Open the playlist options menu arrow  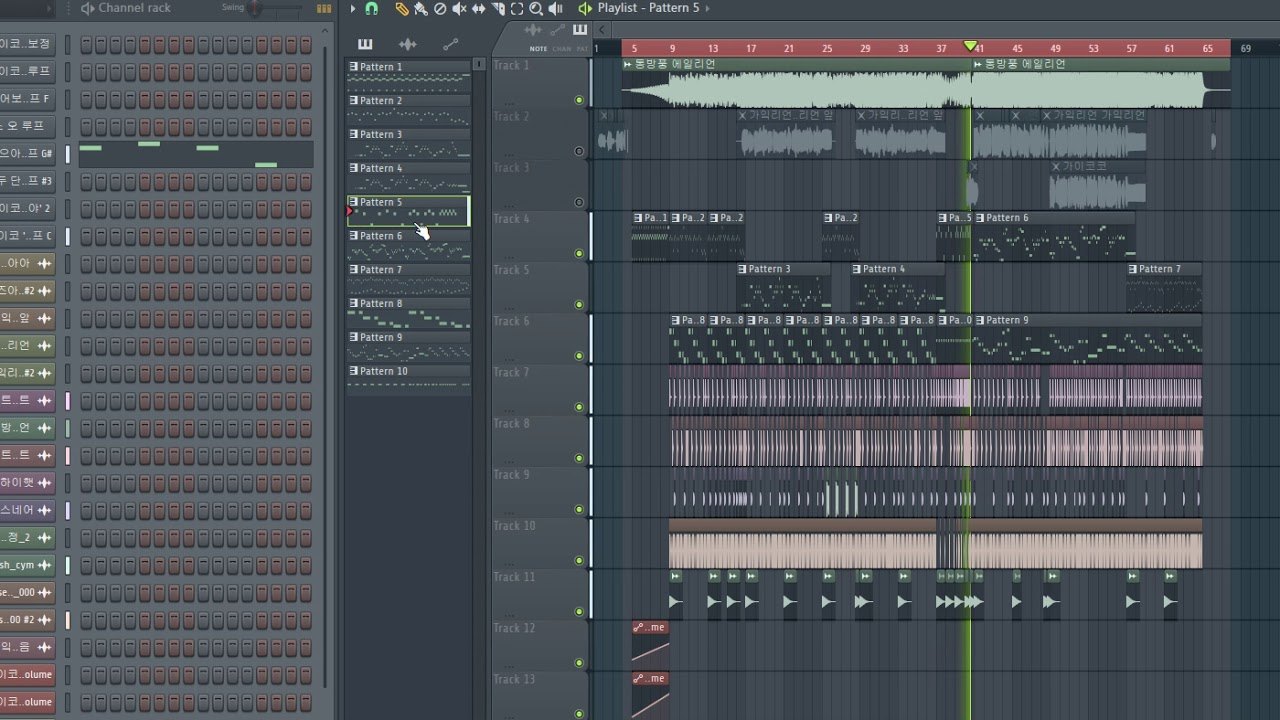tap(353, 8)
